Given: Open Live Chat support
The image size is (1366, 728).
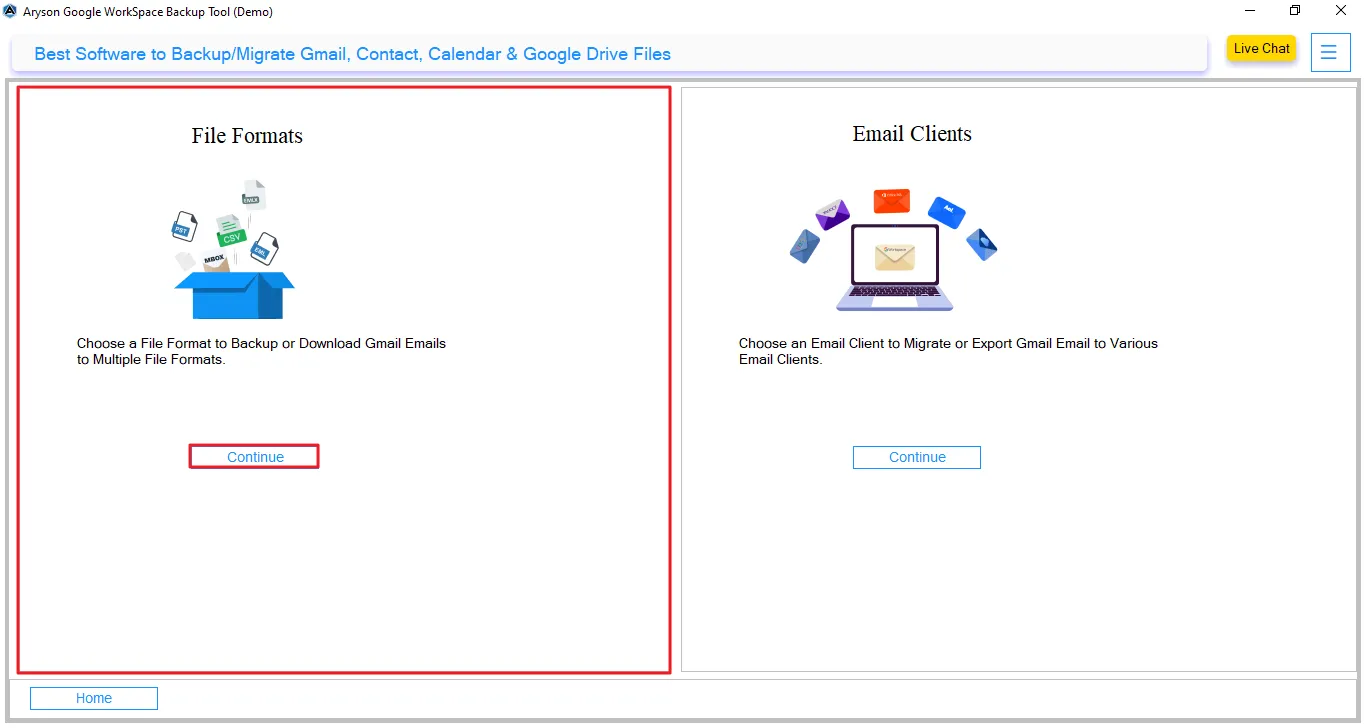Looking at the screenshot, I should coord(1261,48).
